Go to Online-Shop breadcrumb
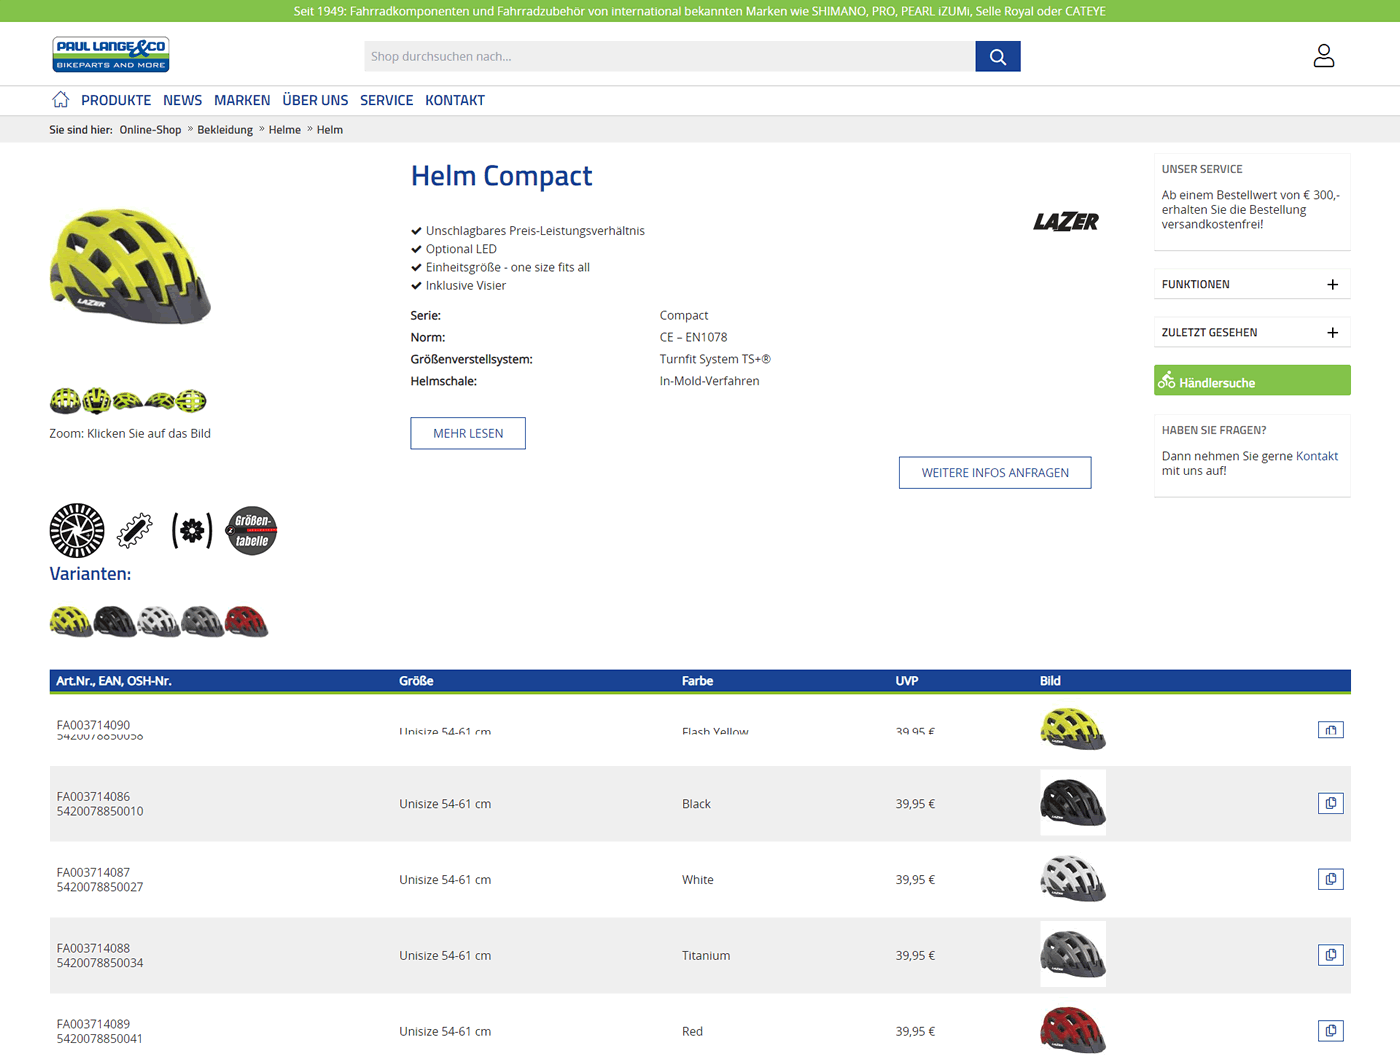The width and height of the screenshot is (1400, 1060). (x=150, y=130)
